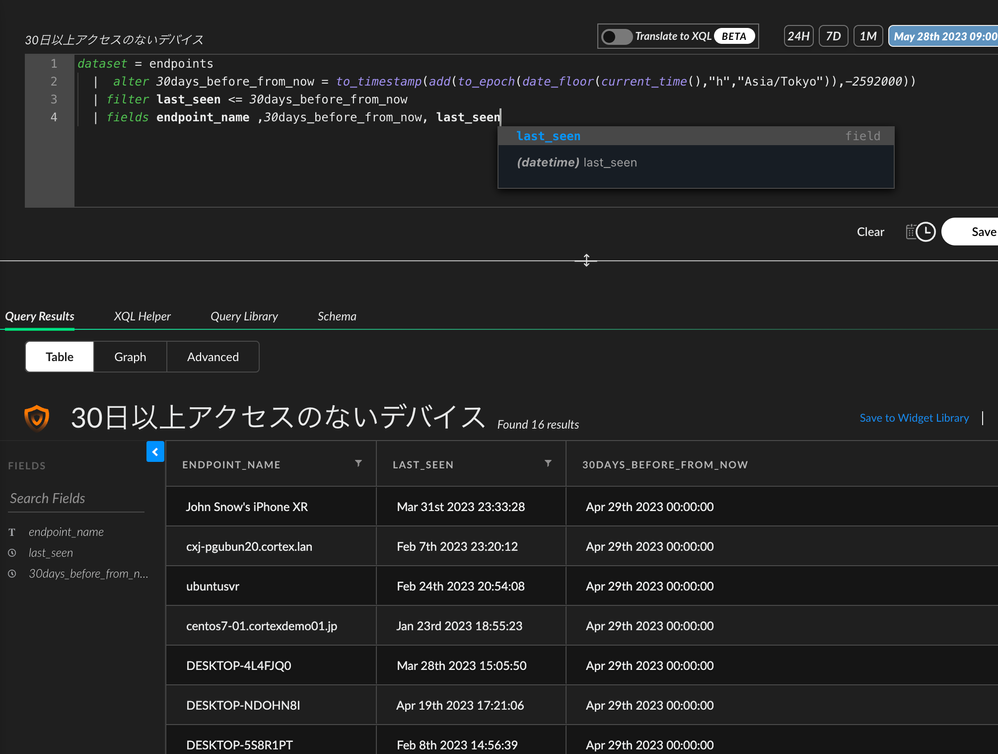This screenshot has height=754, width=998.
Task: Click the clock icon beside last_seen field
Action: coord(12,553)
